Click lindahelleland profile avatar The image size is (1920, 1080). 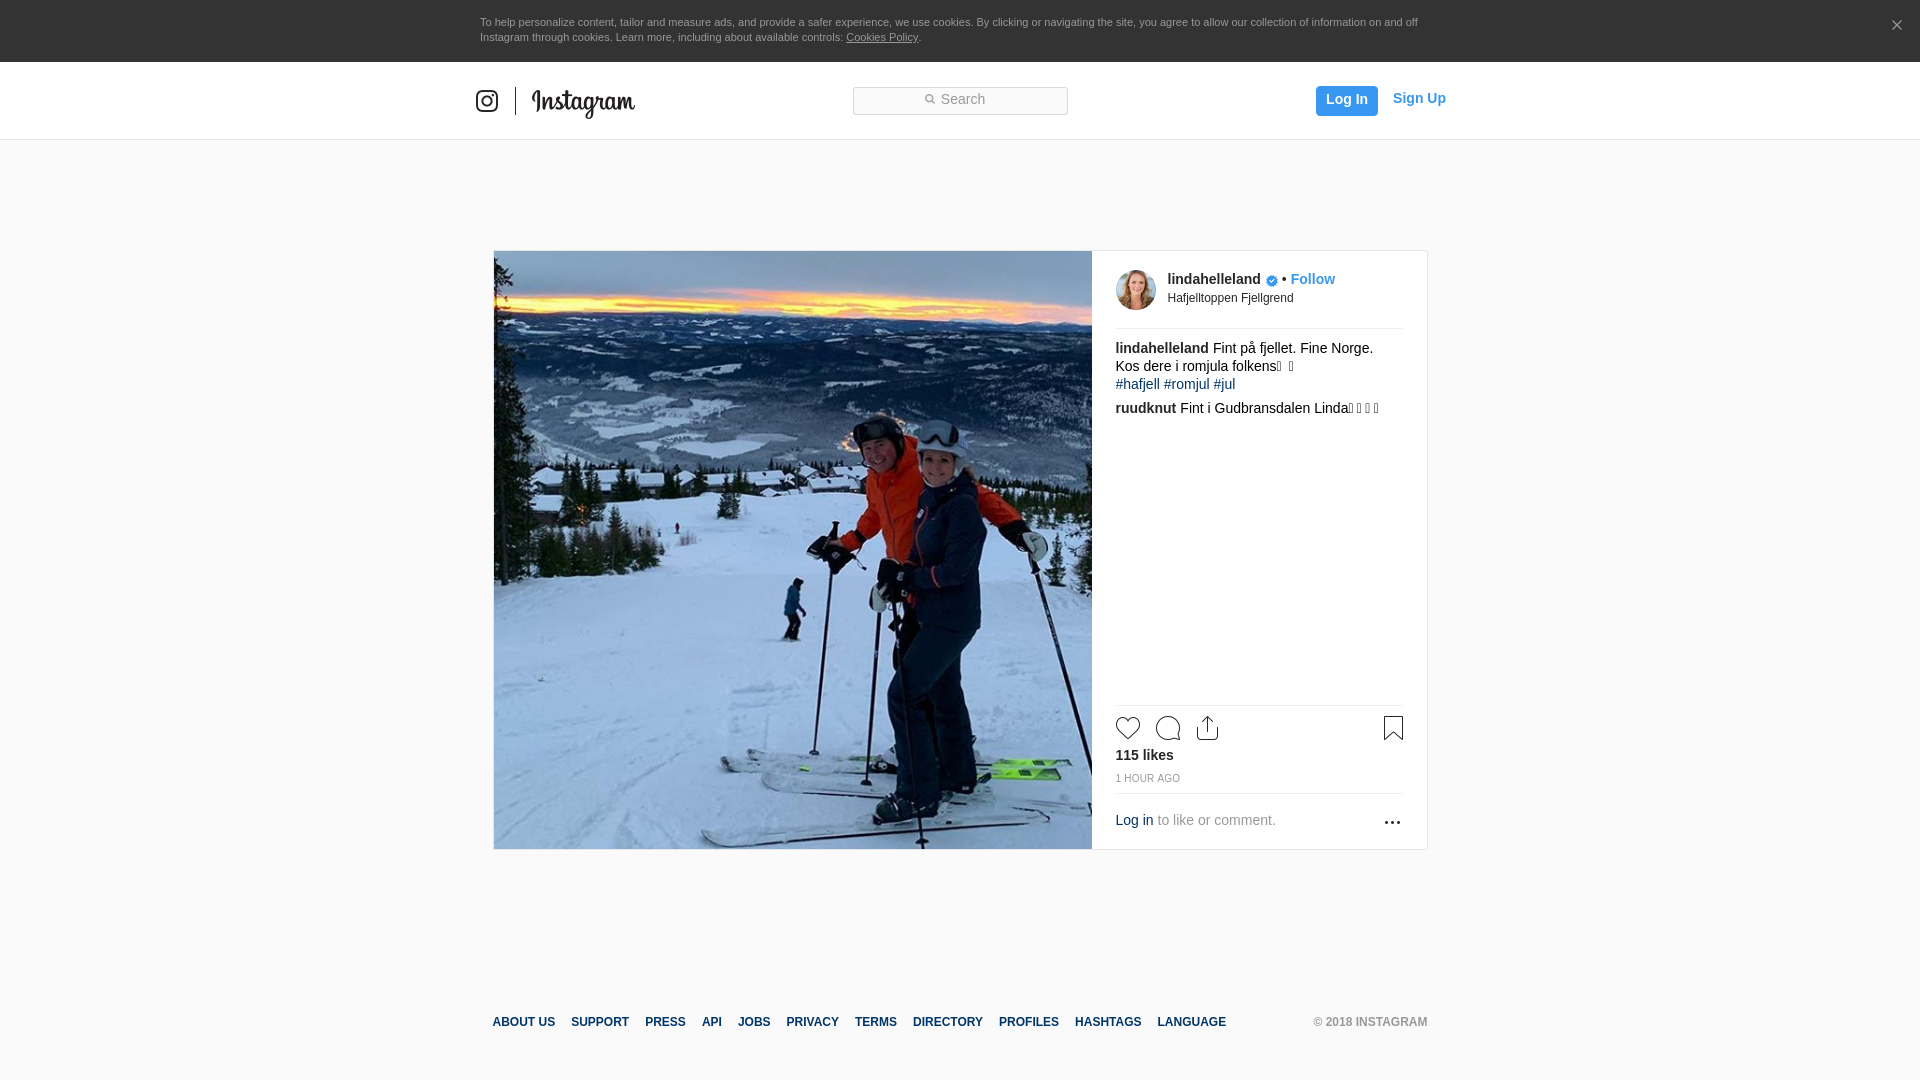(x=1135, y=290)
